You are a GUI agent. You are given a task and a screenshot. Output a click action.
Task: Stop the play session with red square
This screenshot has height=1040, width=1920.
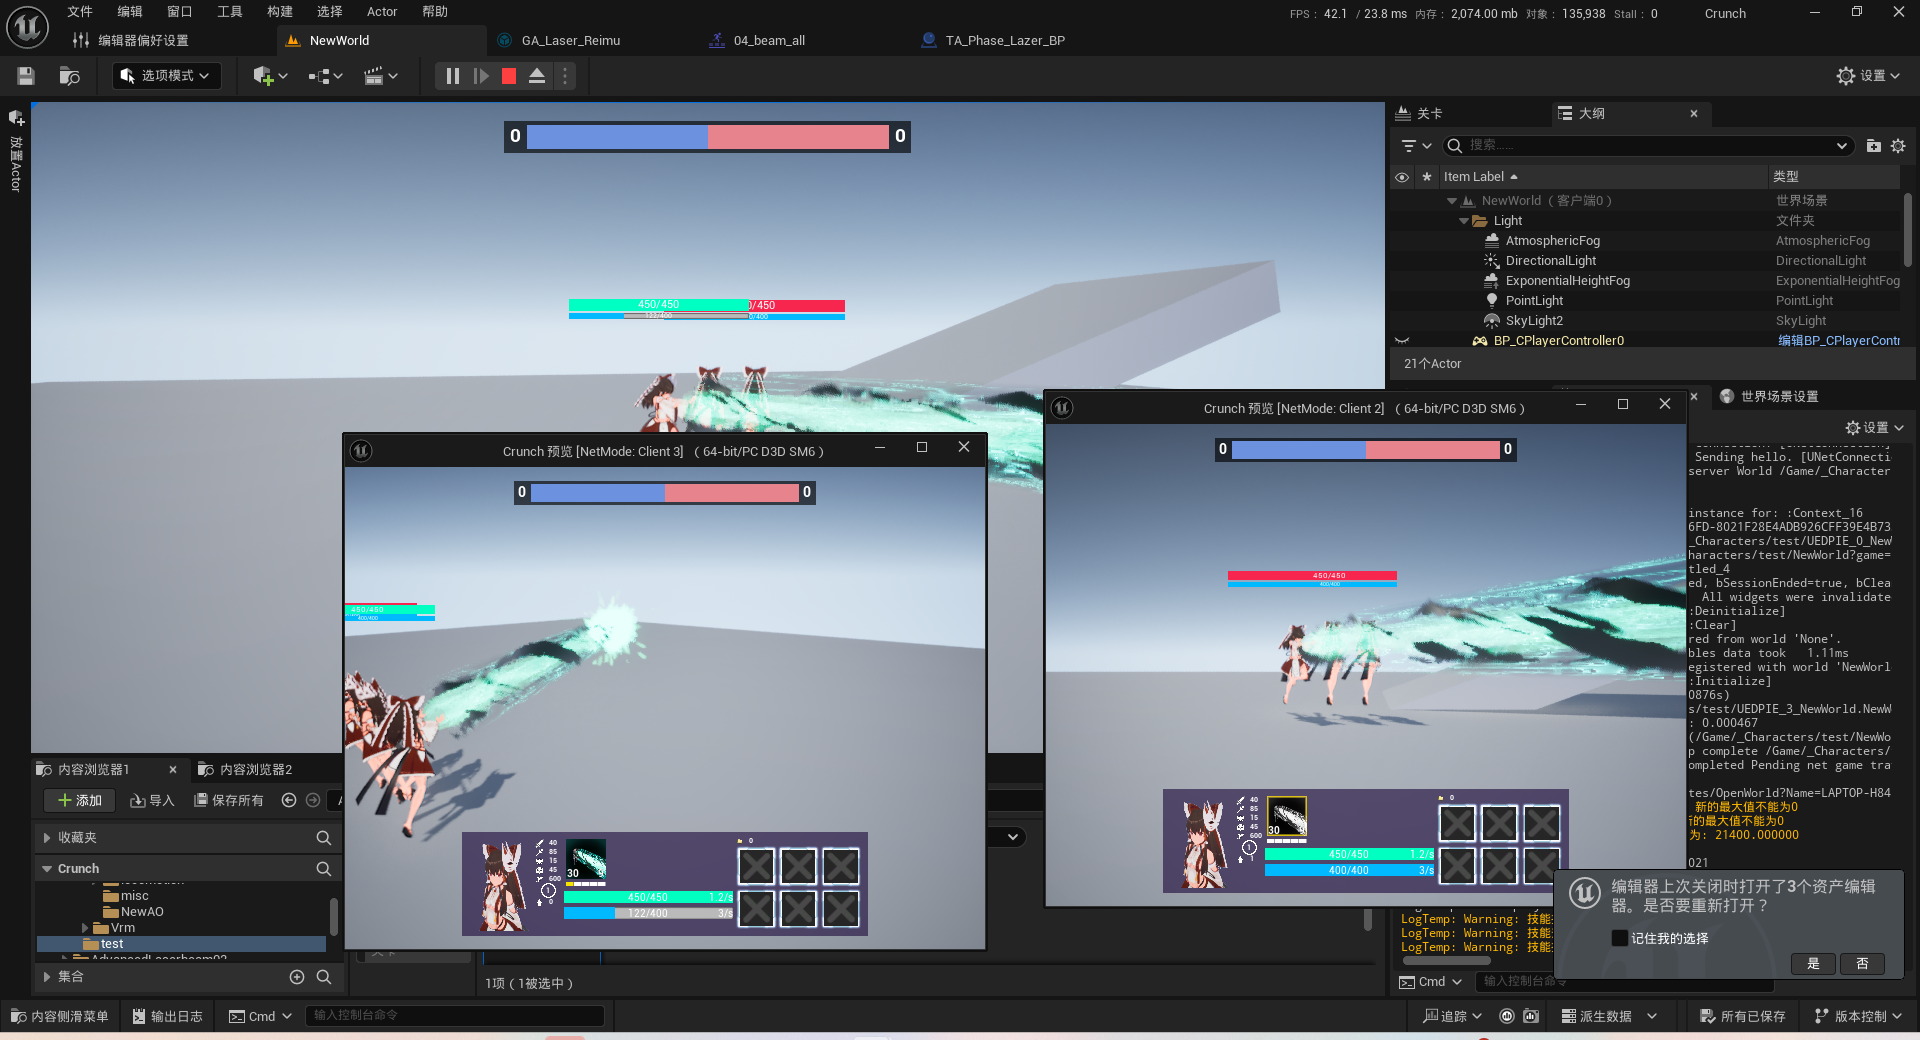[x=509, y=76]
